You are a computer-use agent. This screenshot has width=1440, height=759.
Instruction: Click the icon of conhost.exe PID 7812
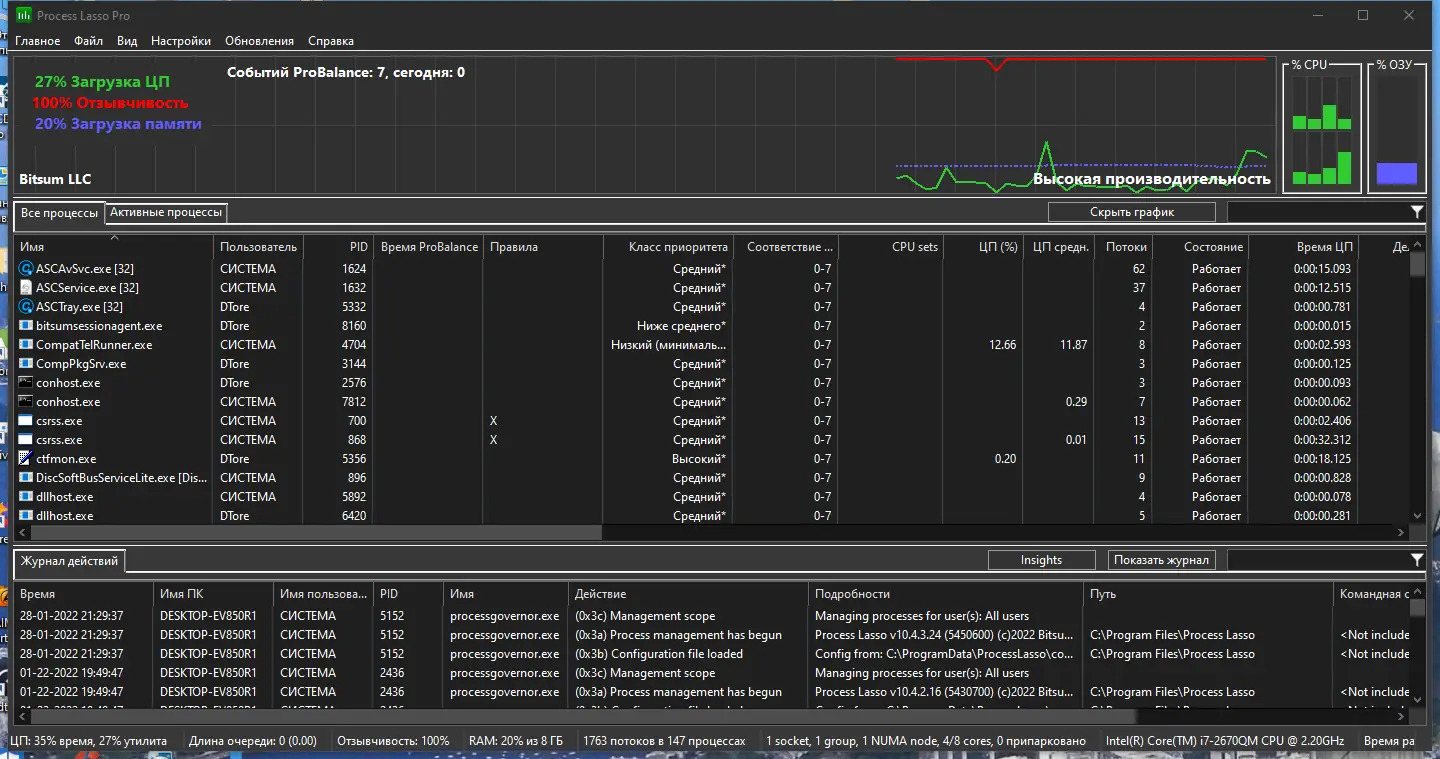[26, 402]
